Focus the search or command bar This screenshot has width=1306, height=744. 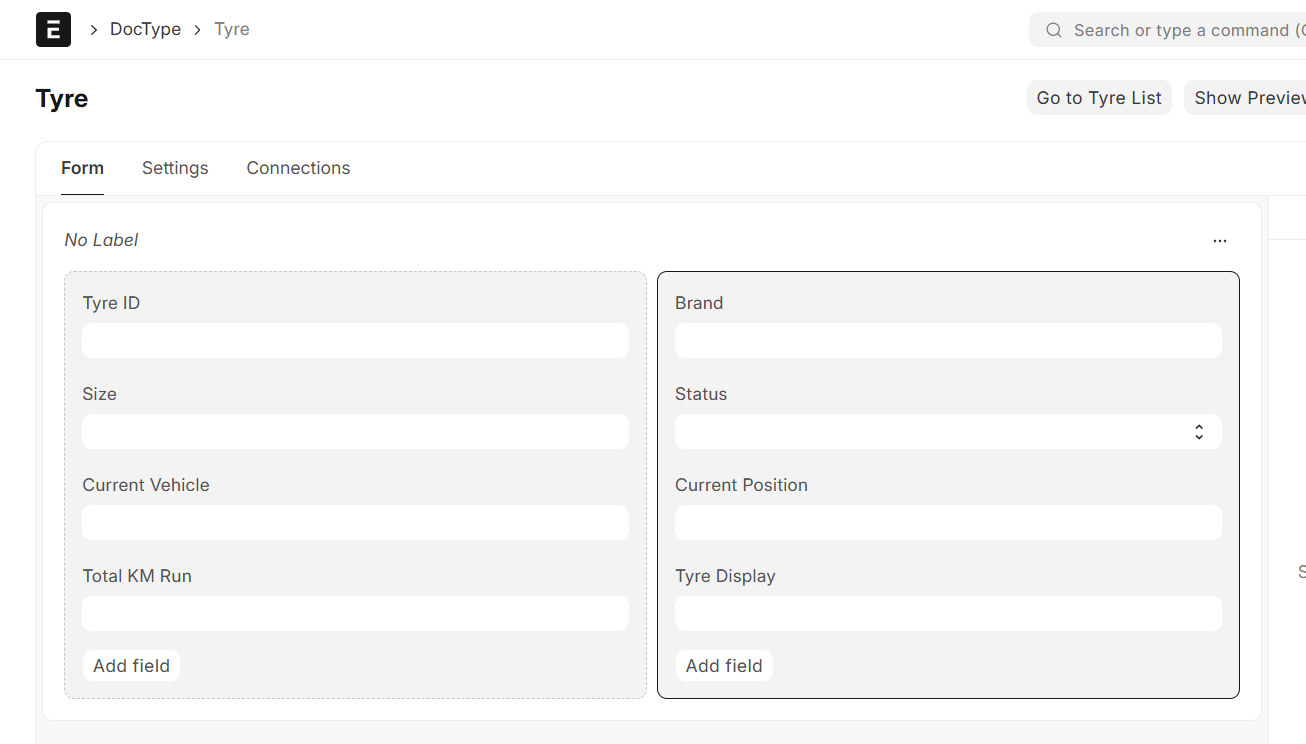(1170, 30)
